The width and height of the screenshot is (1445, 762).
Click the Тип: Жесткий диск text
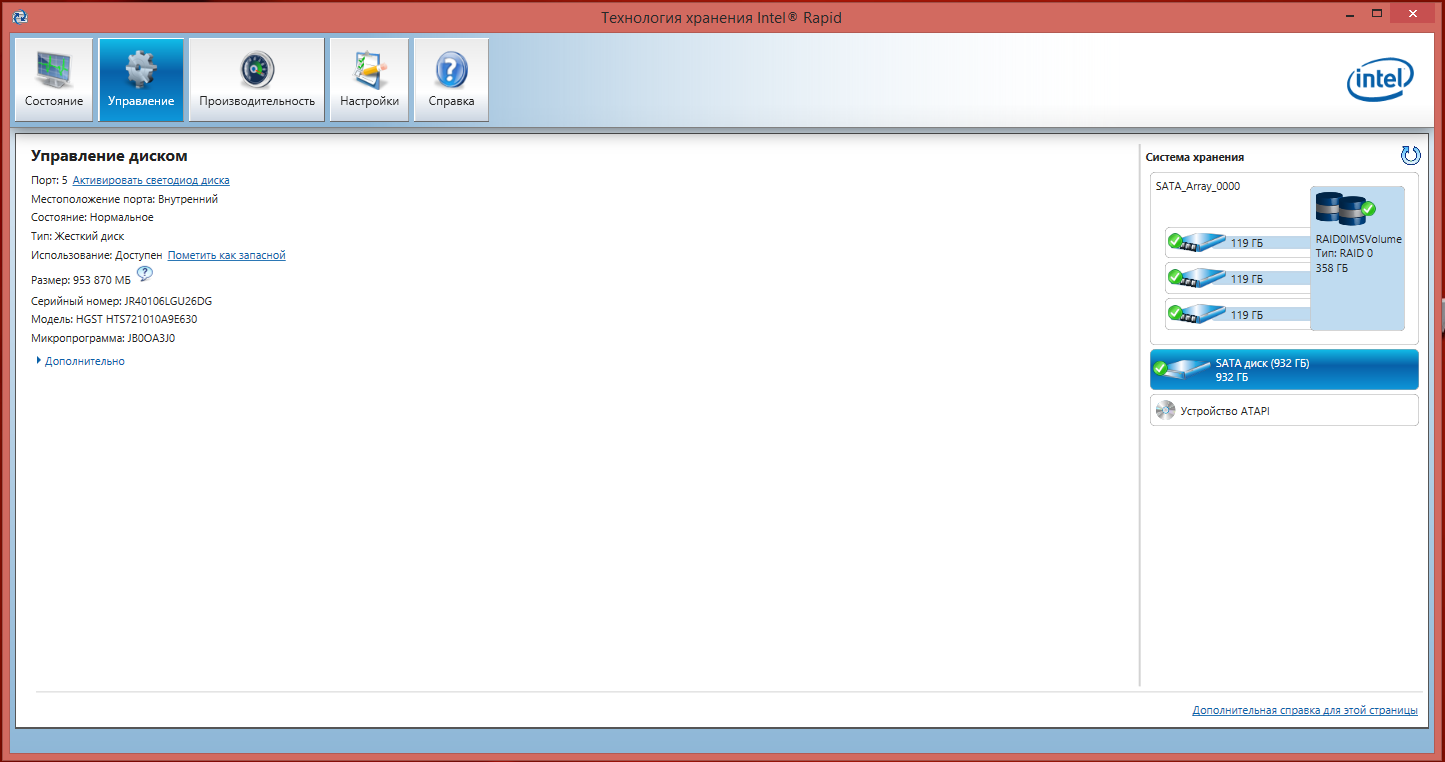[78, 237]
